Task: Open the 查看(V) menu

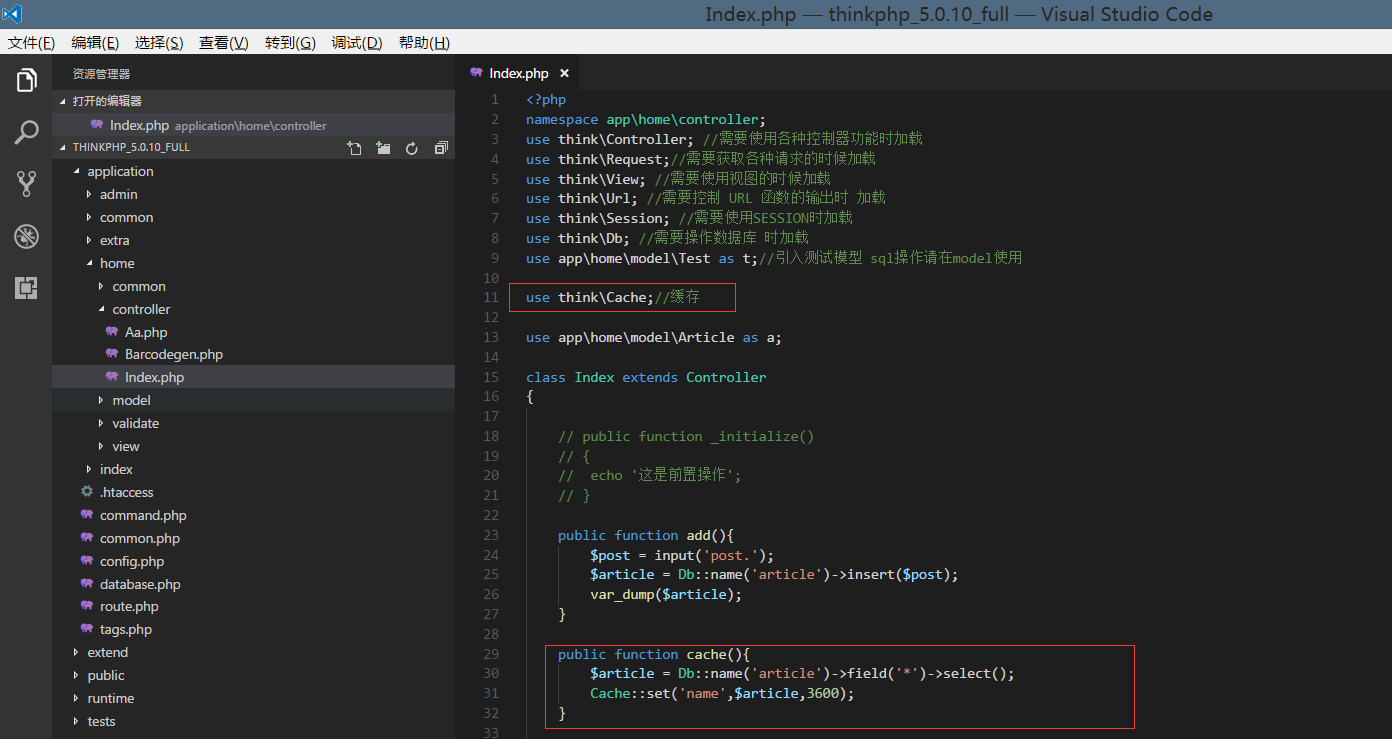Action: 224,42
